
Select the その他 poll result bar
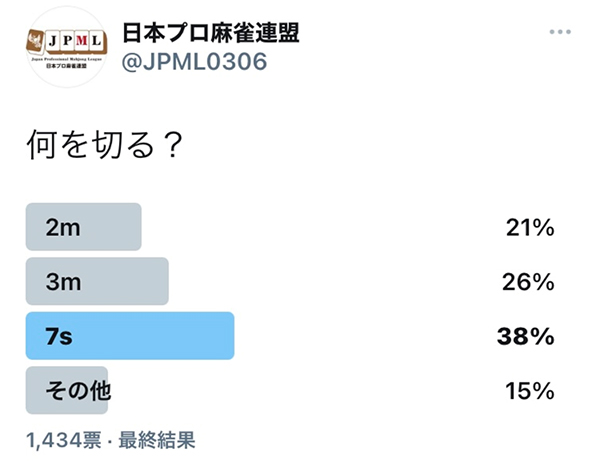67,390
